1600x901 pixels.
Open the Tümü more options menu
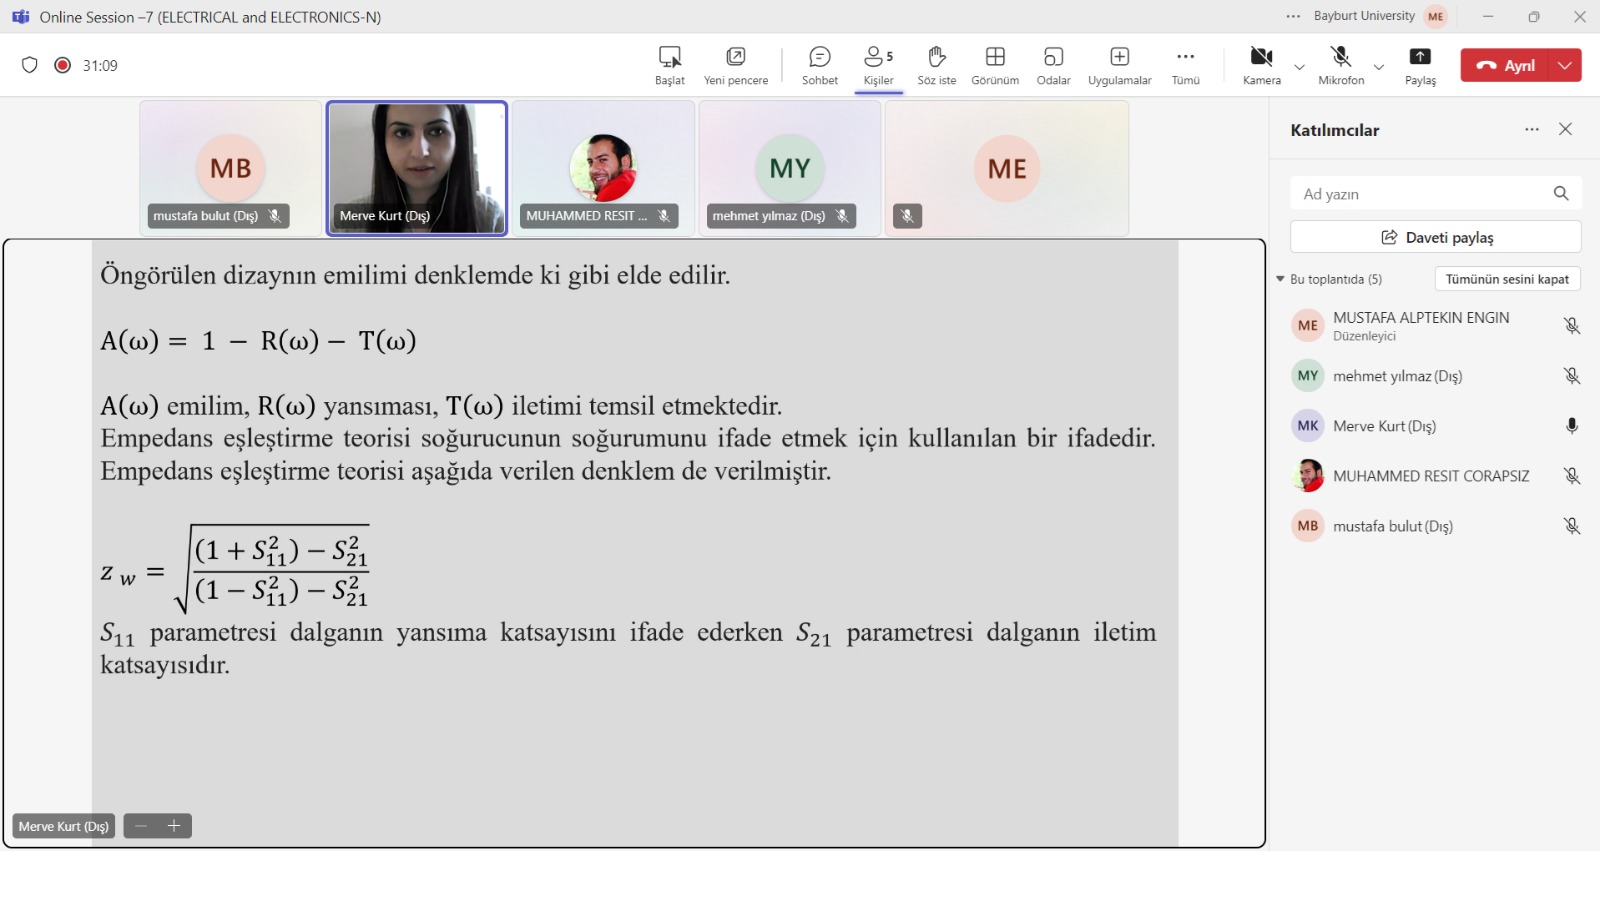(1185, 65)
